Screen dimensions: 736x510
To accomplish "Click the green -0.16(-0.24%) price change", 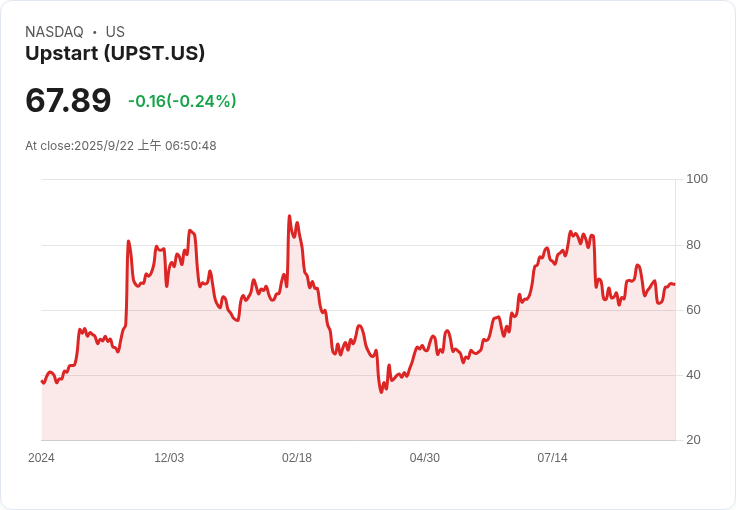I will click(182, 101).
